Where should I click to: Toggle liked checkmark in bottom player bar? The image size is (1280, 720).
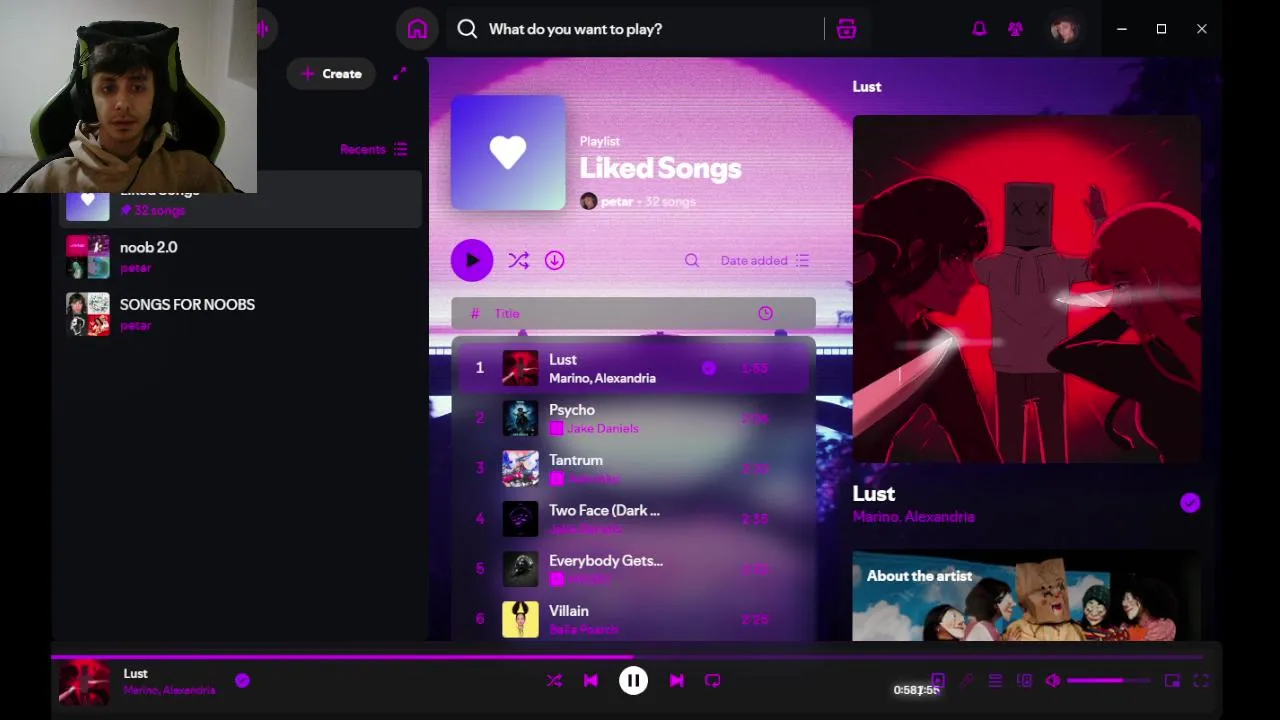click(x=242, y=681)
